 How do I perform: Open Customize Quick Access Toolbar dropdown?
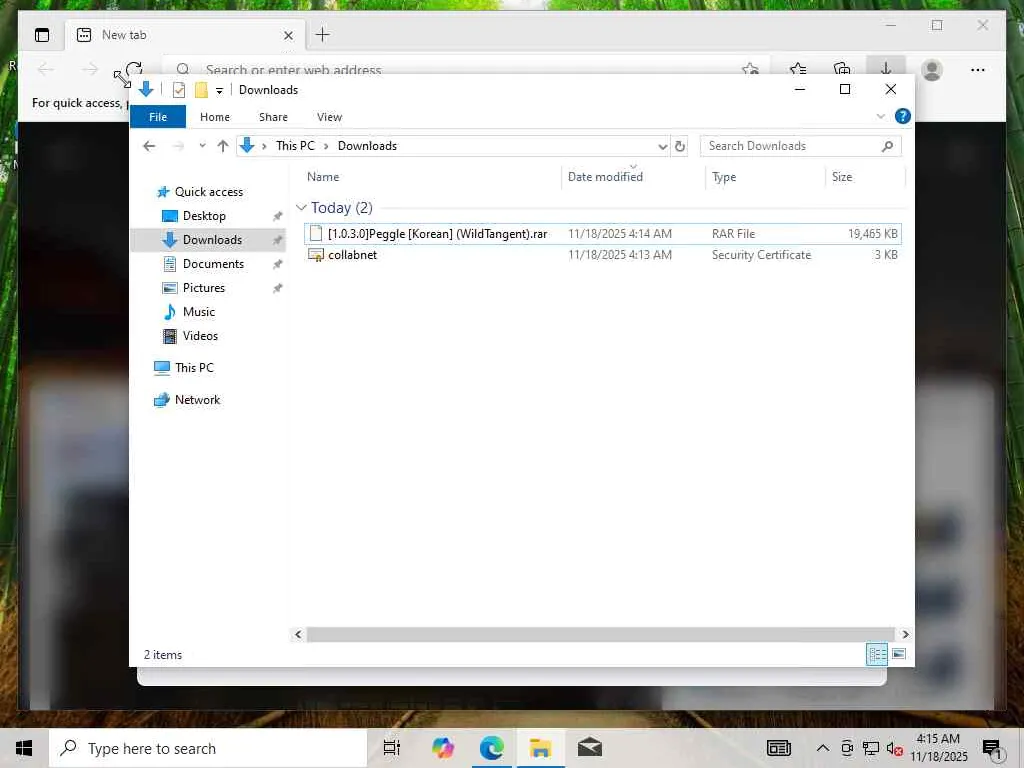point(219,91)
